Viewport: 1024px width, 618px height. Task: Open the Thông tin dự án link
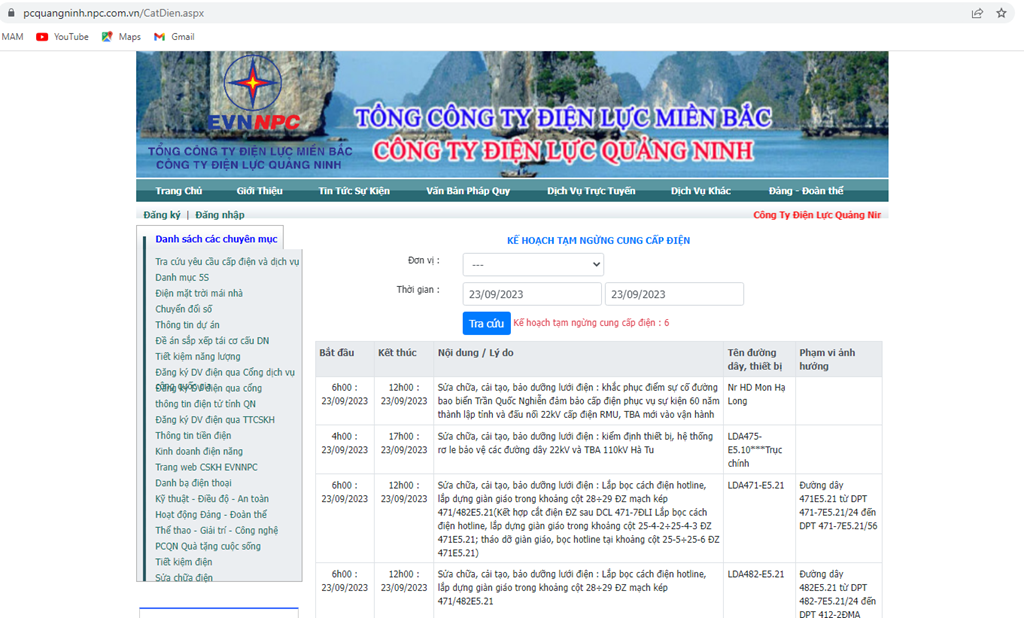point(187,325)
